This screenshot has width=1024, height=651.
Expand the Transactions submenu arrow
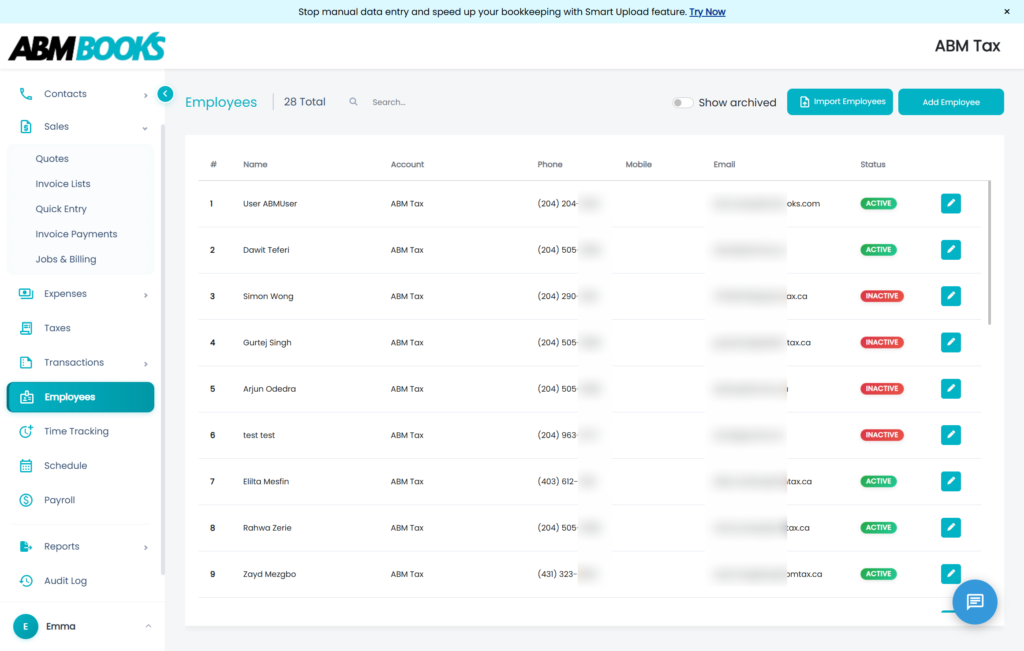click(x=146, y=364)
